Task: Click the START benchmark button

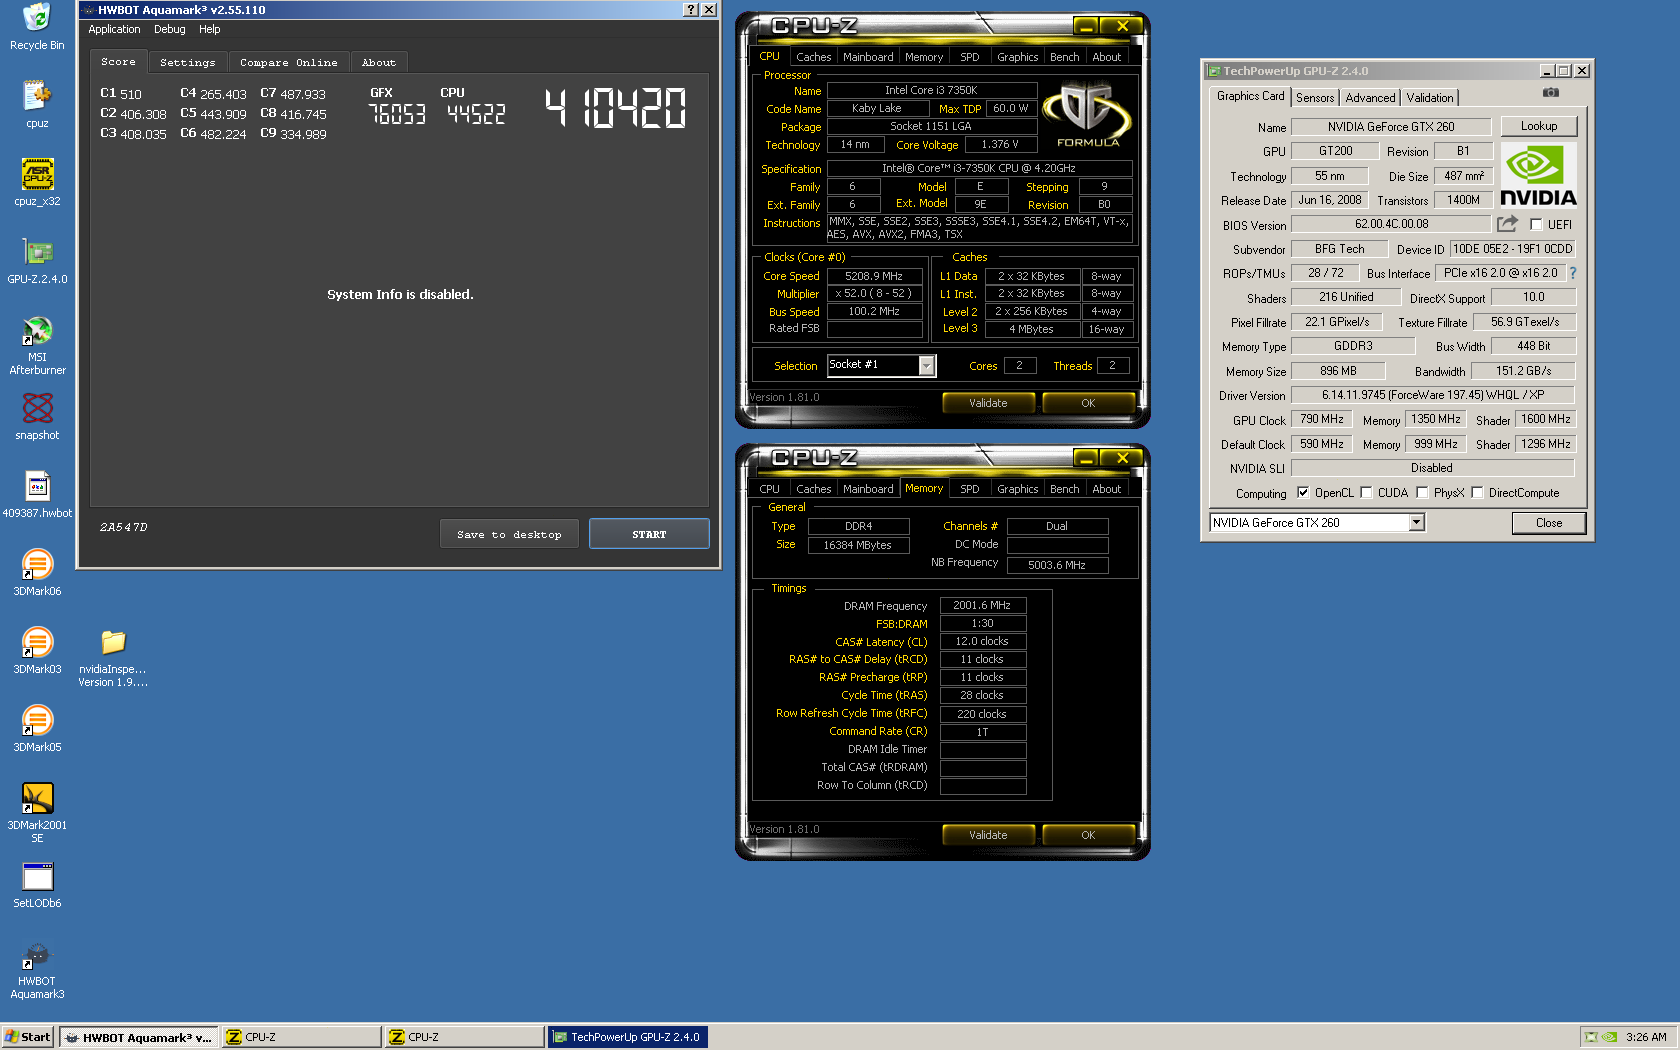Action: tap(649, 534)
